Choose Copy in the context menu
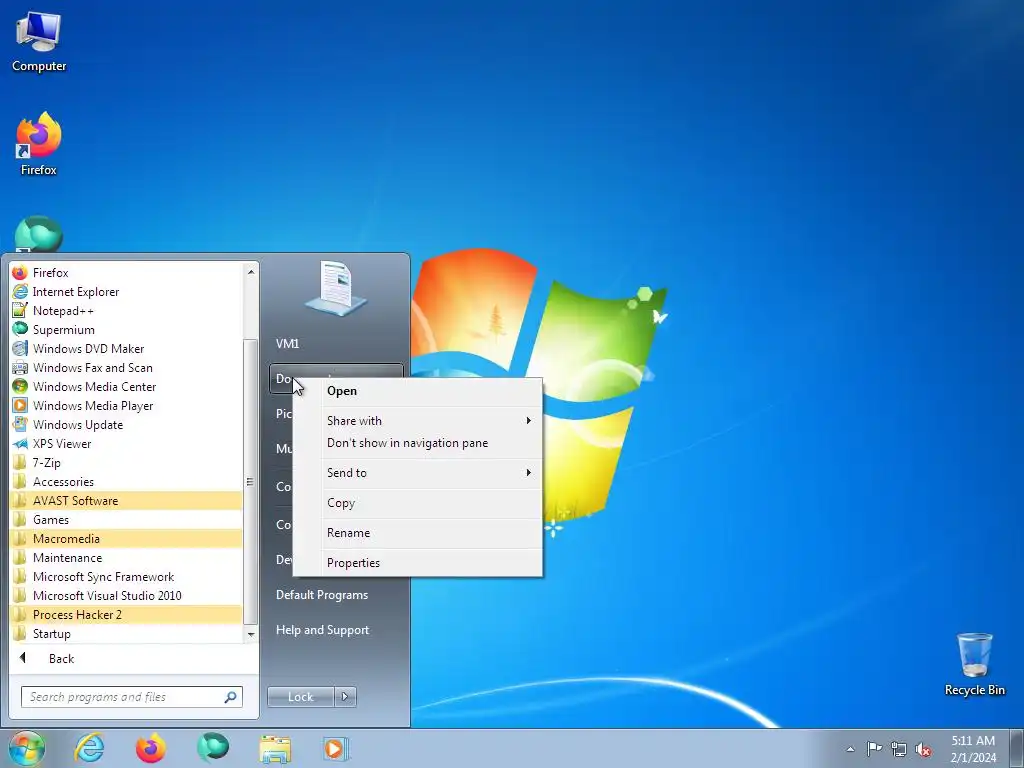This screenshot has width=1024, height=768. (417, 503)
